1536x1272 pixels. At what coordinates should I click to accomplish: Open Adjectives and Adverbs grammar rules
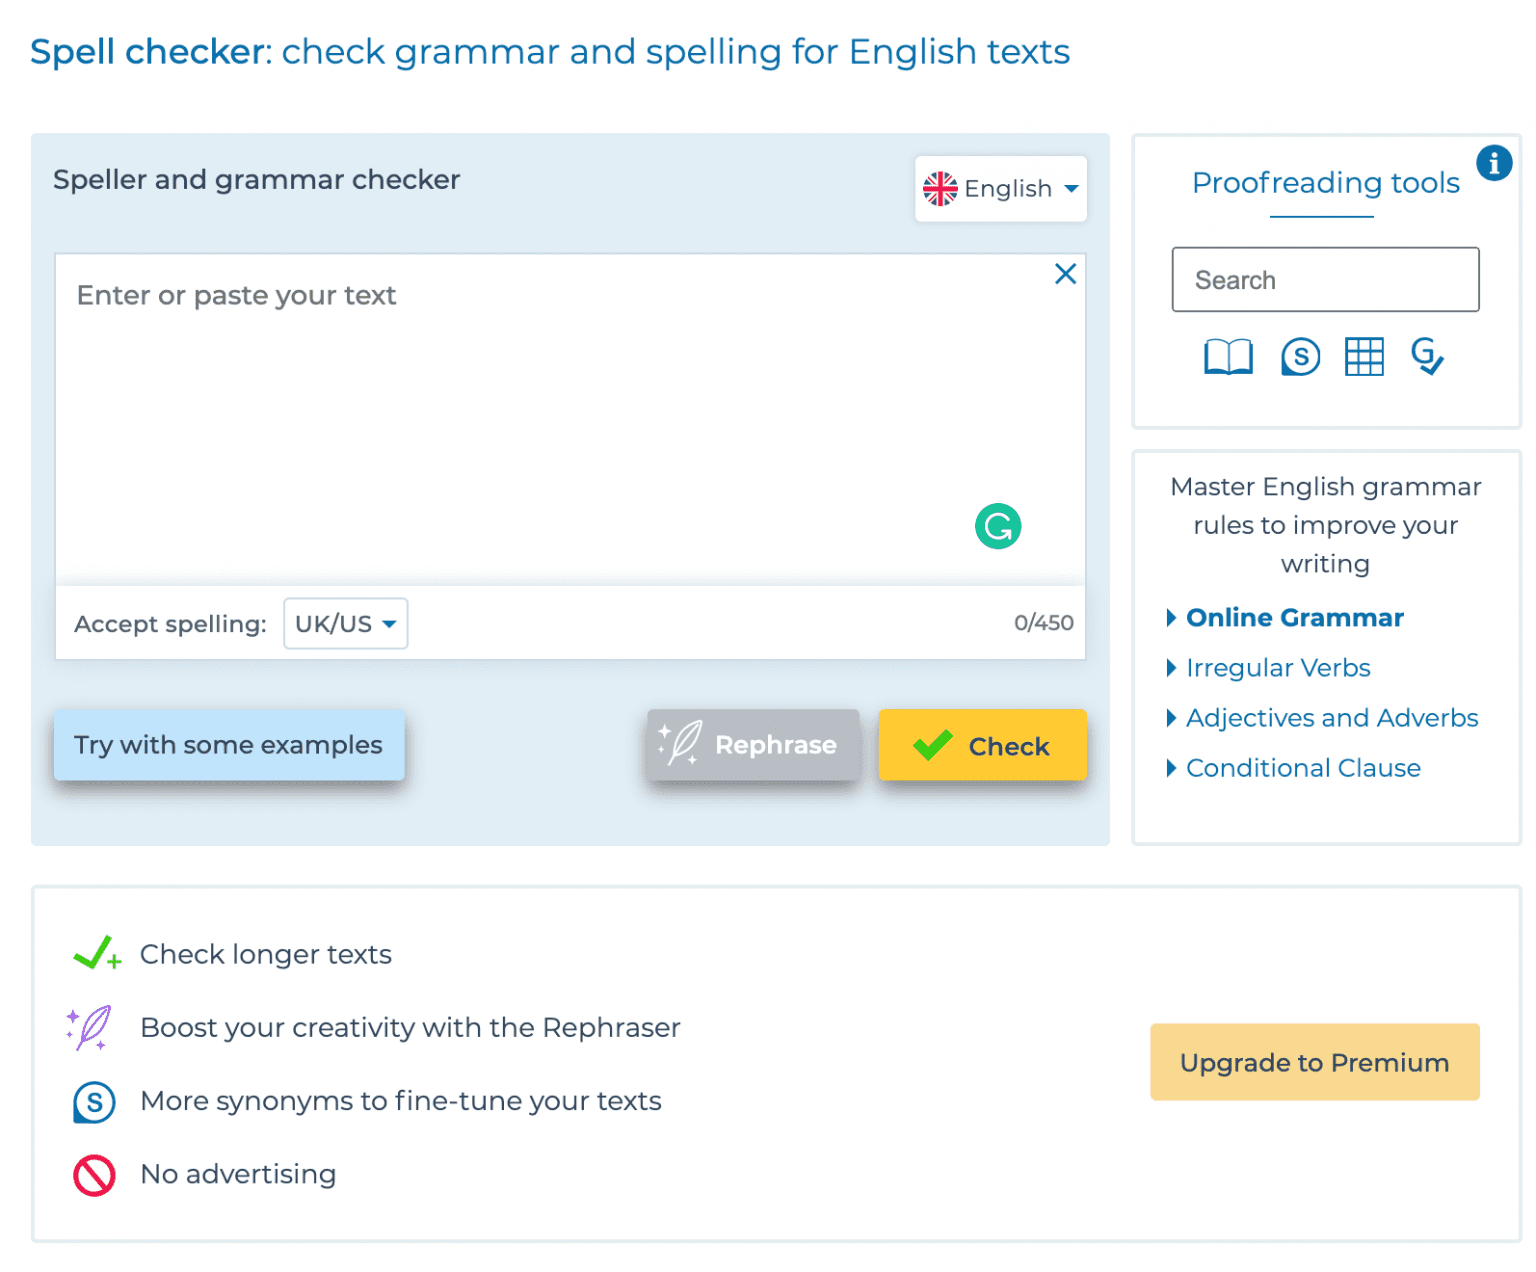(x=1331, y=718)
